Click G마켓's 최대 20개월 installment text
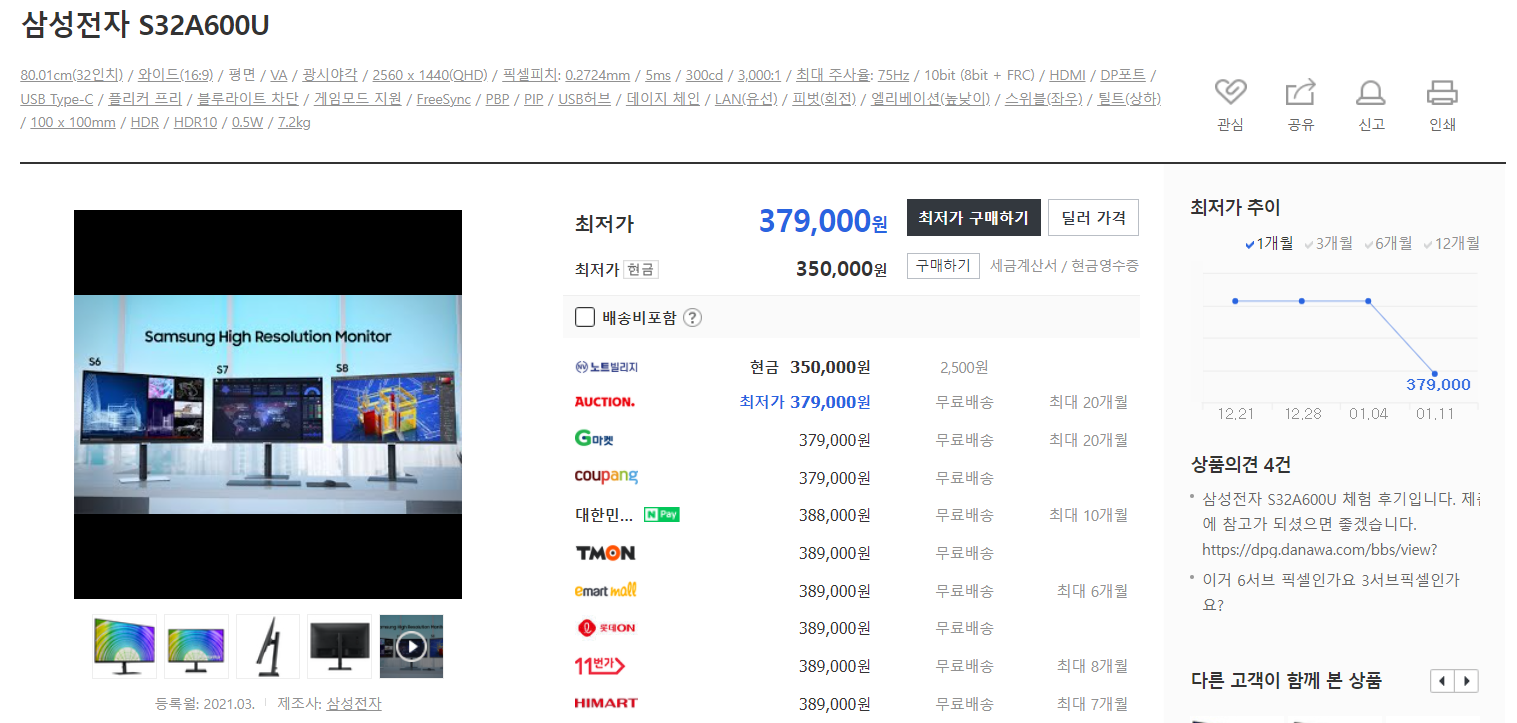The height and width of the screenshot is (723, 1517). (1088, 440)
